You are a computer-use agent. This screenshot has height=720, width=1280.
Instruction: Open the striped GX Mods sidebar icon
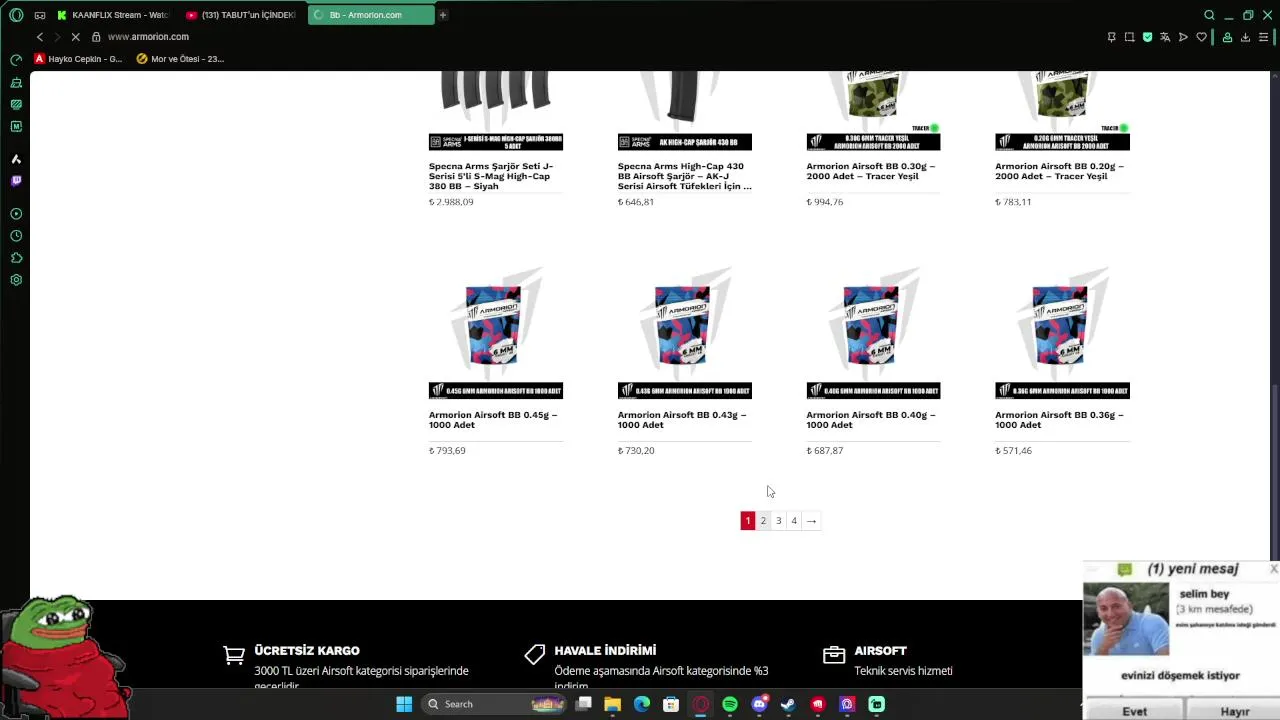tap(16, 104)
